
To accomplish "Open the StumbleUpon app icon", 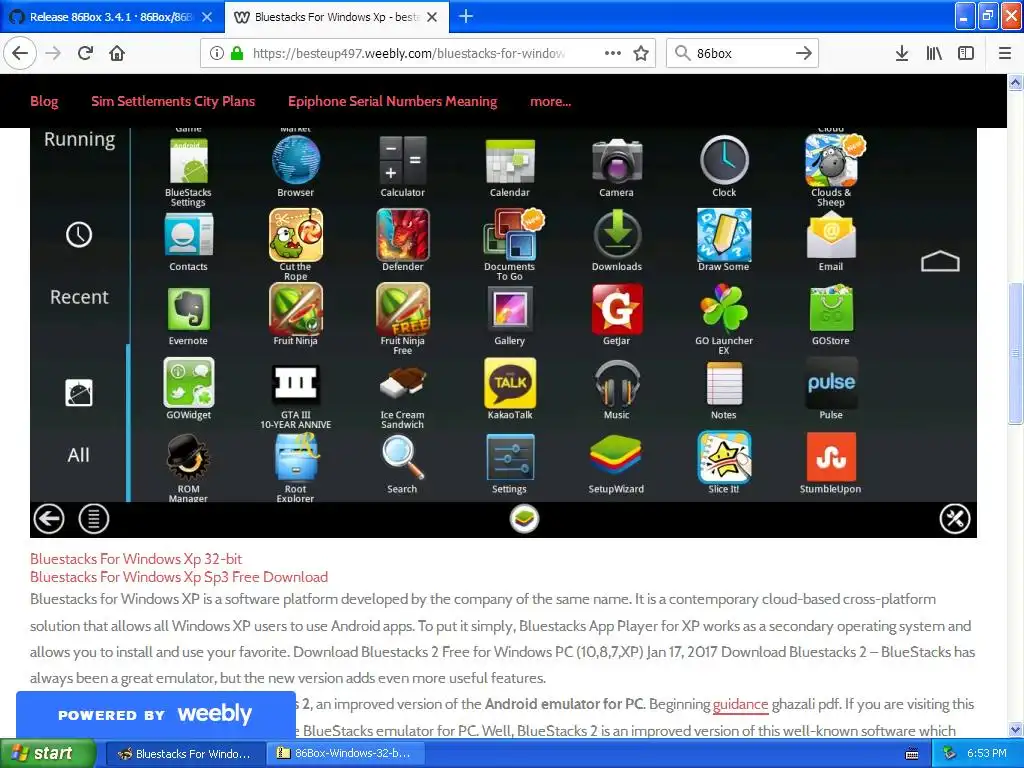I will point(831,458).
